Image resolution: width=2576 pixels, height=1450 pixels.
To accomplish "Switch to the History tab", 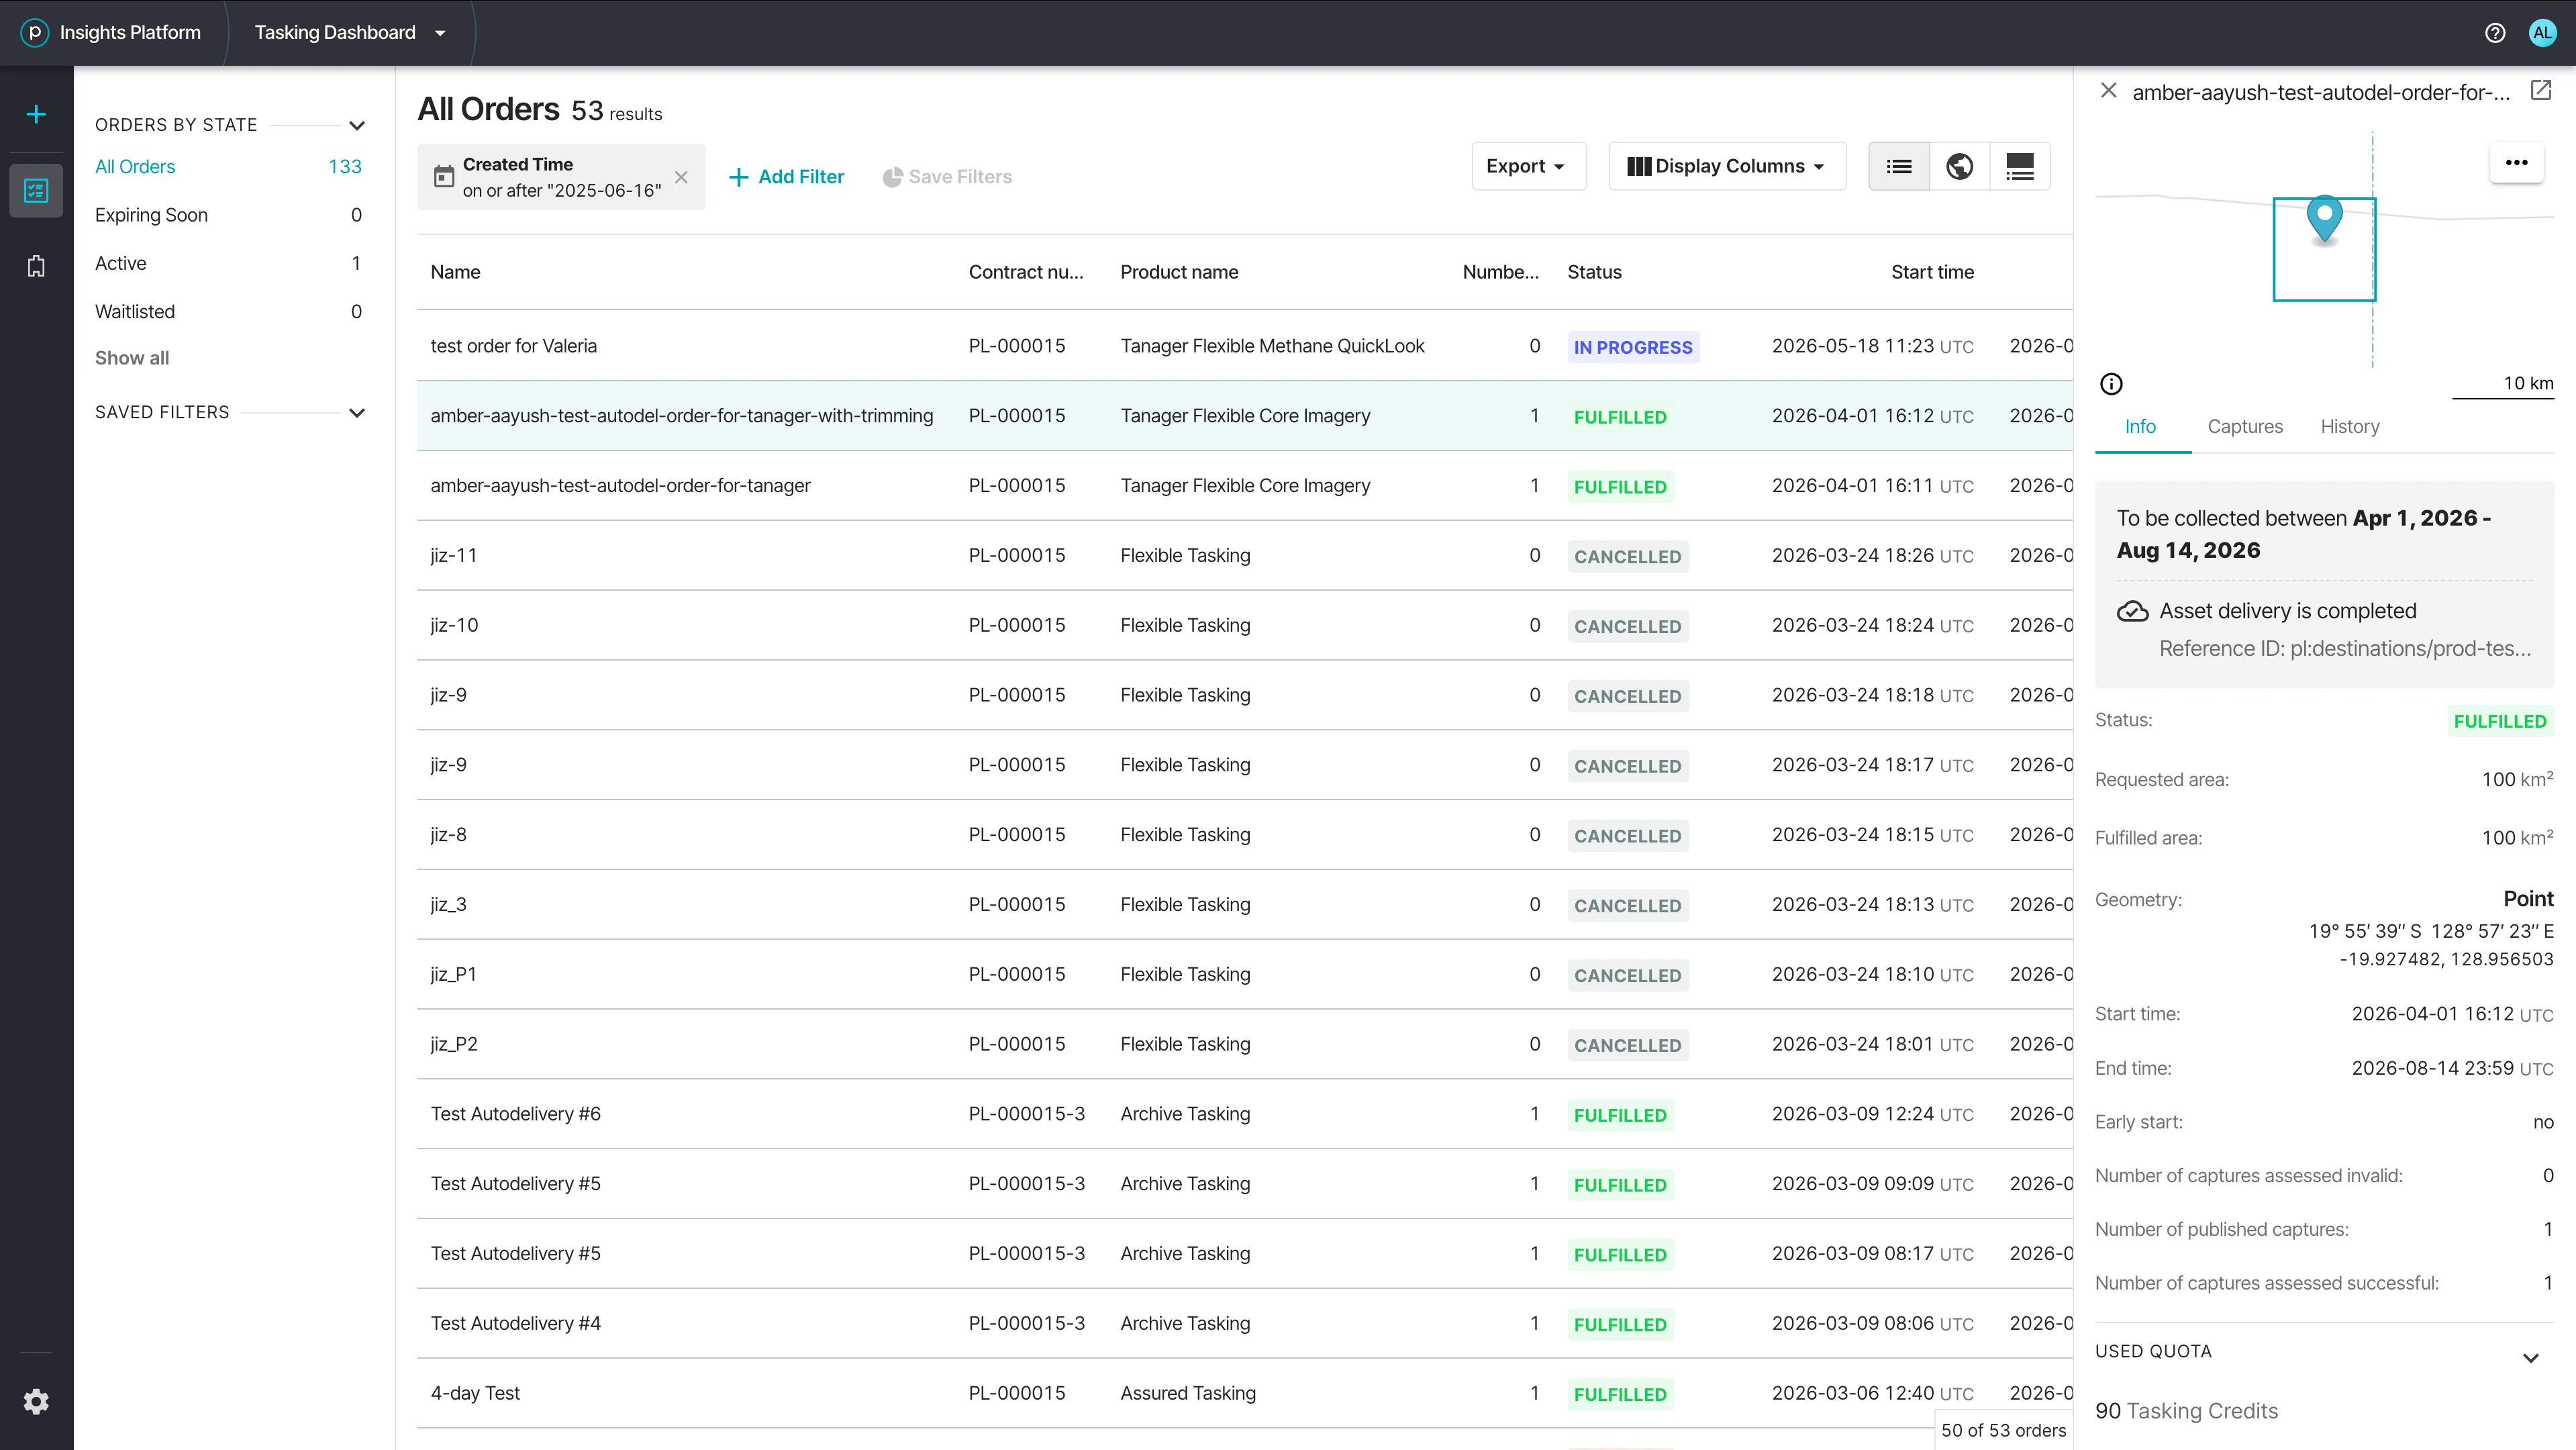I will pos(2350,427).
